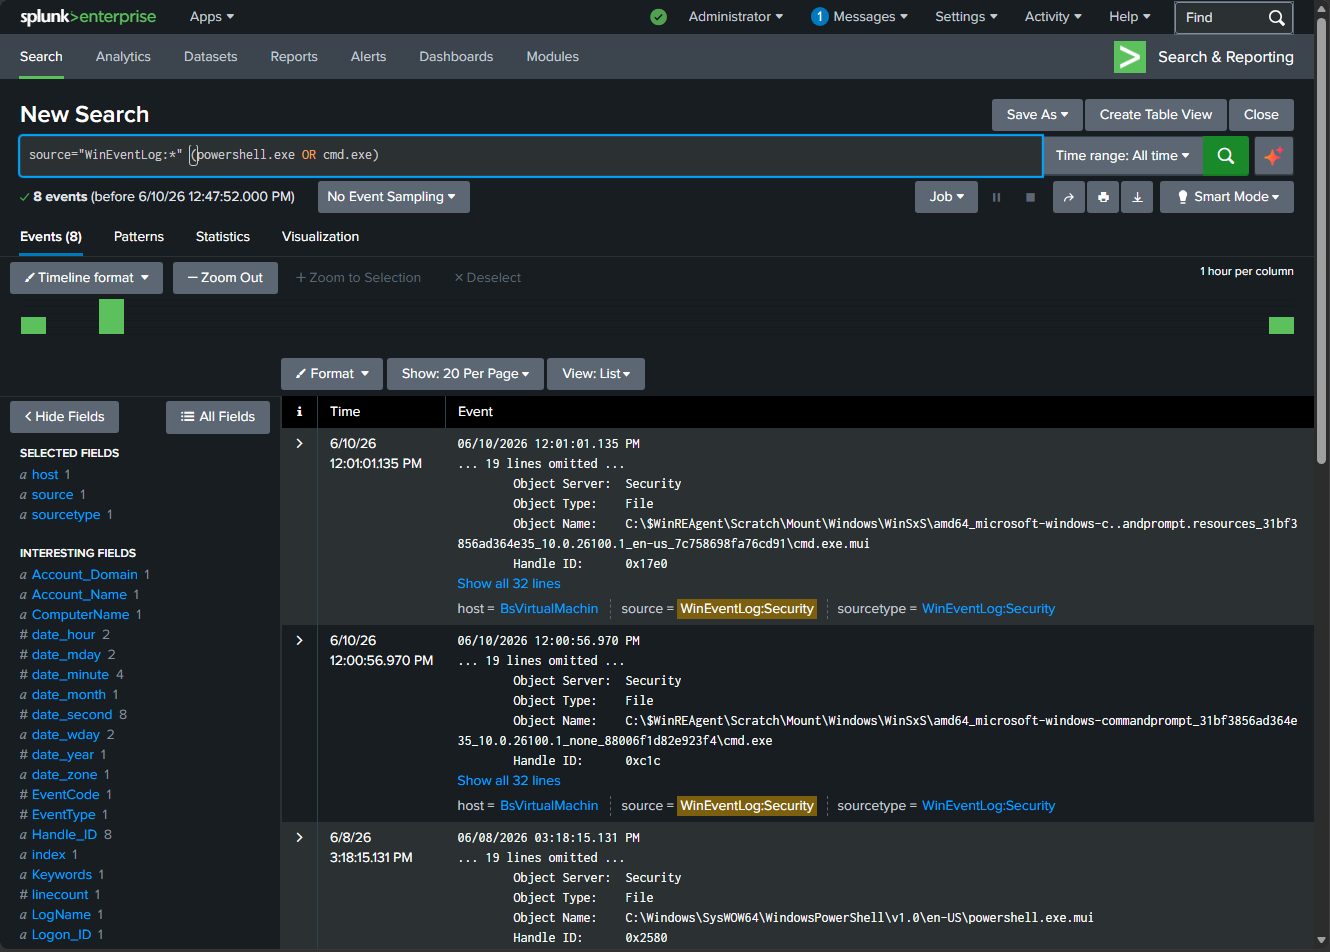Open the Save As dropdown
Image resolution: width=1330 pixels, height=952 pixels.
1037,115
